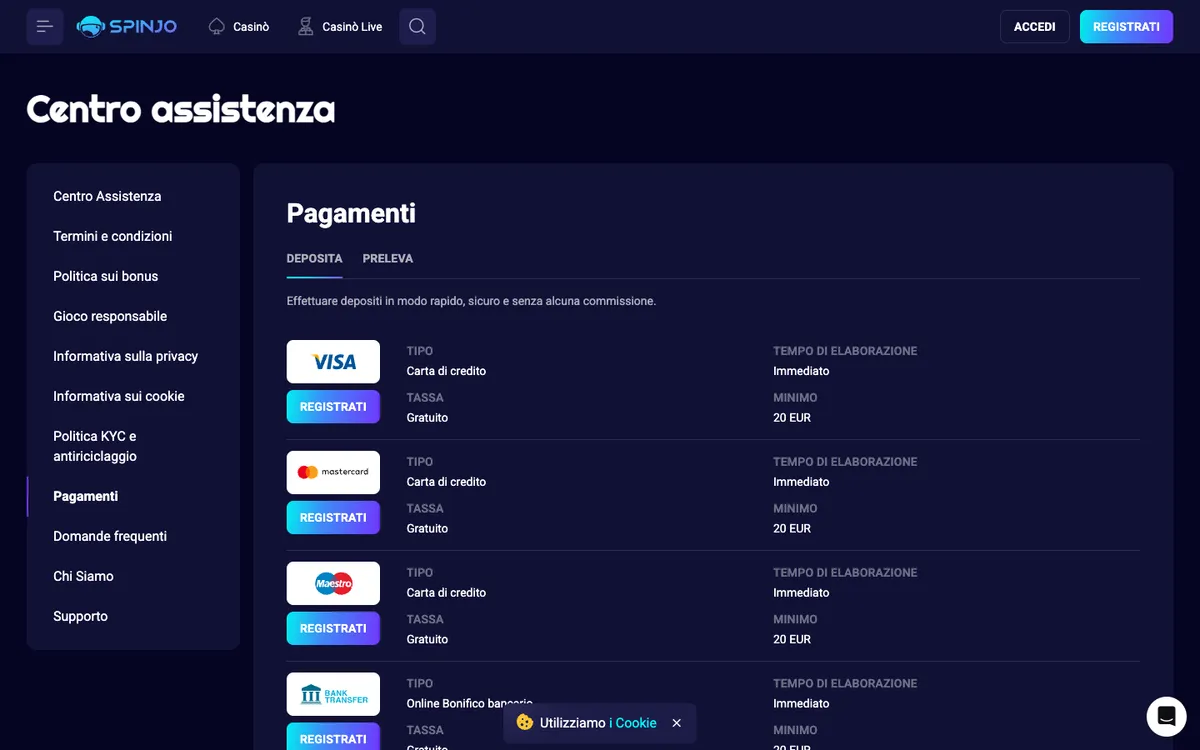Image resolution: width=1200 pixels, height=750 pixels.
Task: Click the Casinò spade icon
Action: 217,27
